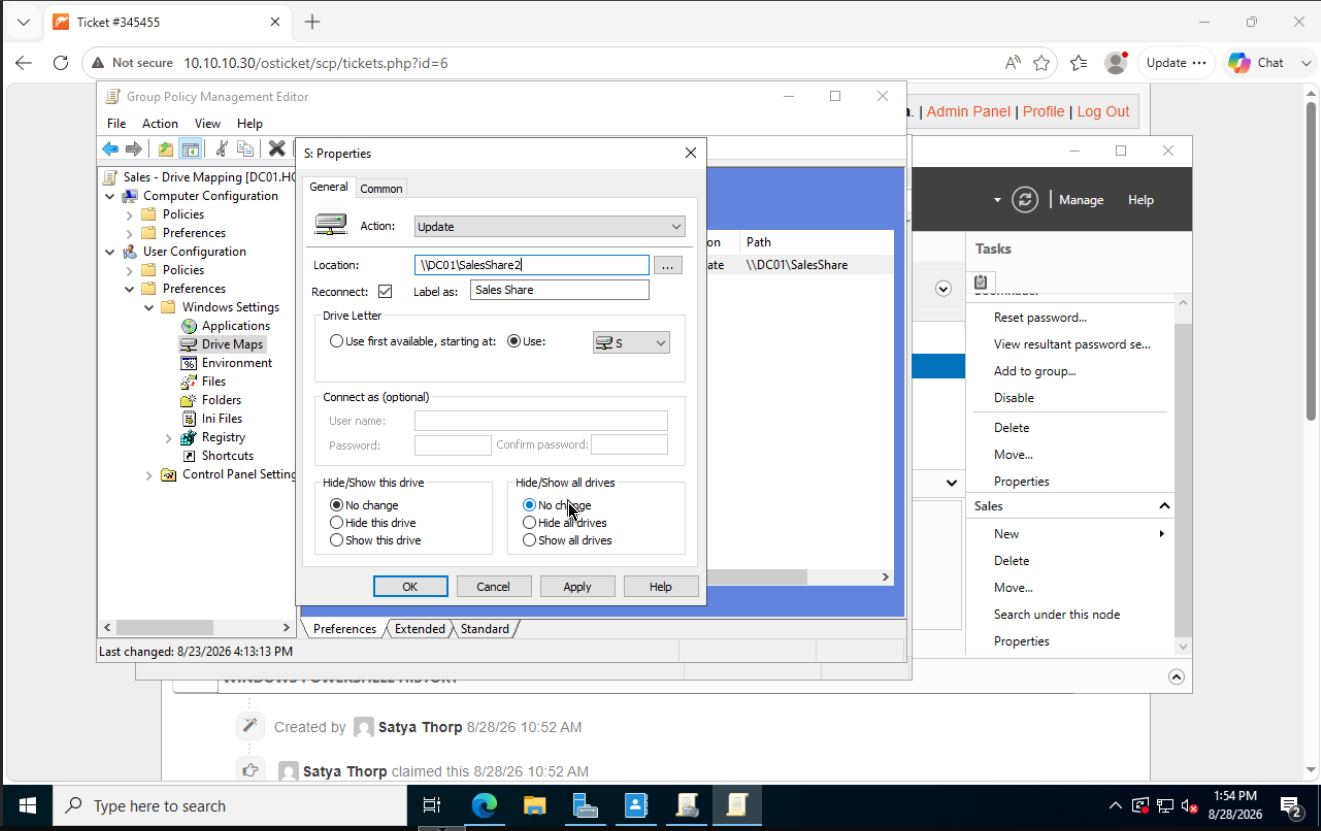Open the Action dropdown showing Update
The height and width of the screenshot is (831, 1321).
[x=549, y=227]
